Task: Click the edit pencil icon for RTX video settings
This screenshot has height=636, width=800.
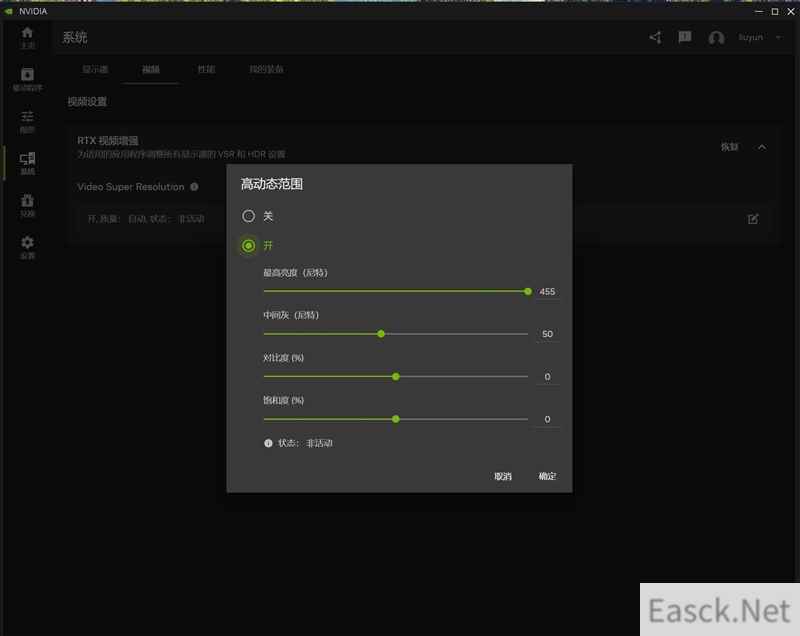Action: tap(753, 219)
